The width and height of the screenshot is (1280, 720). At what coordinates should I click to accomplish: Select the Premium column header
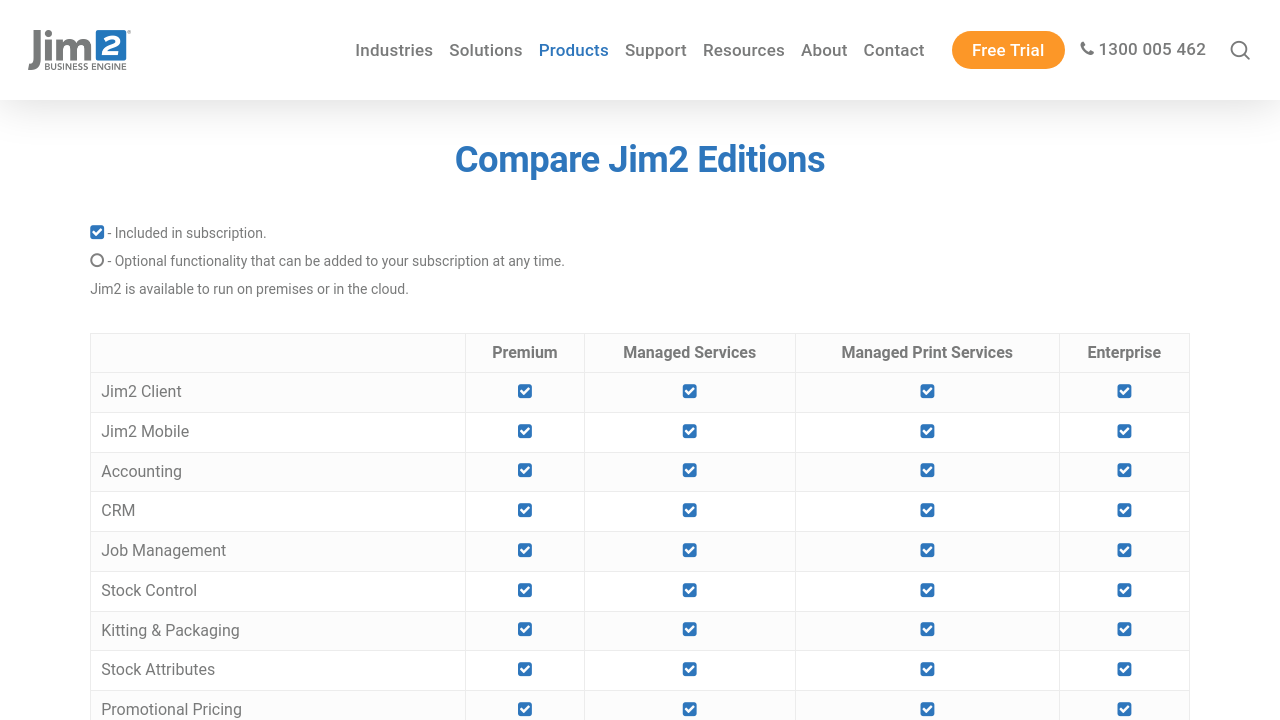tap(525, 352)
